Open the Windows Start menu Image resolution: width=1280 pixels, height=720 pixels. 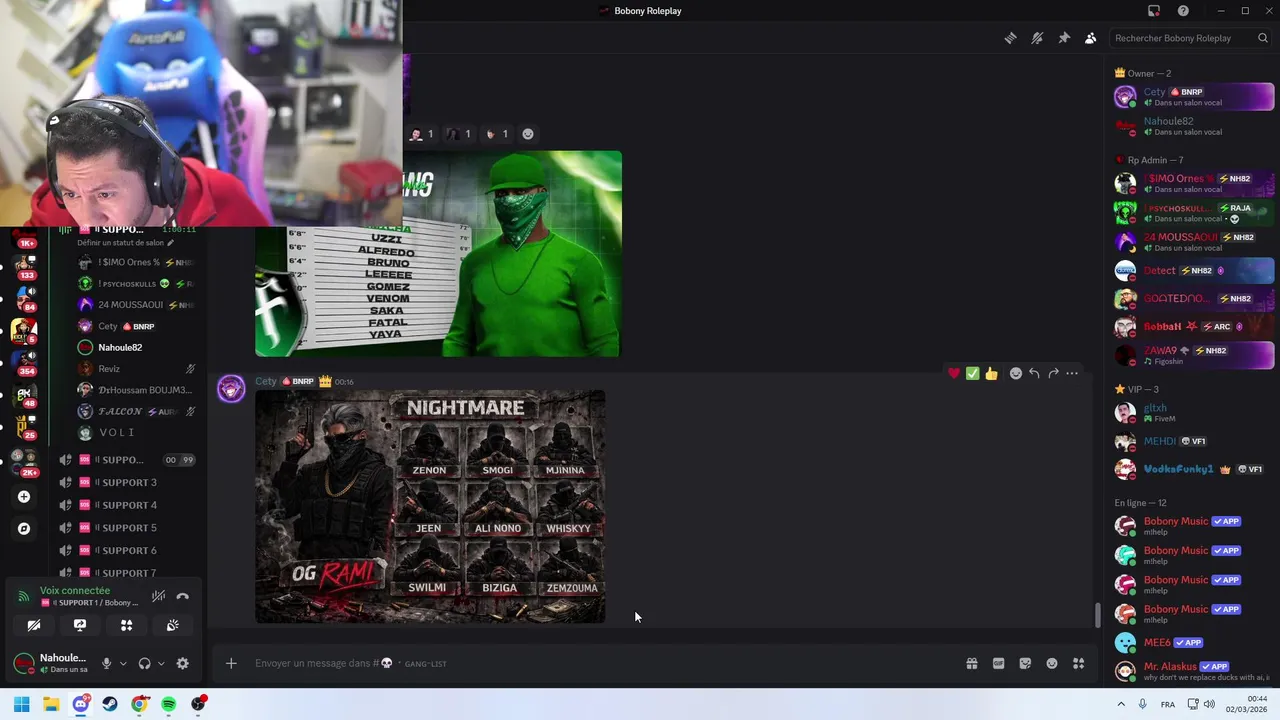pyautogui.click(x=22, y=704)
